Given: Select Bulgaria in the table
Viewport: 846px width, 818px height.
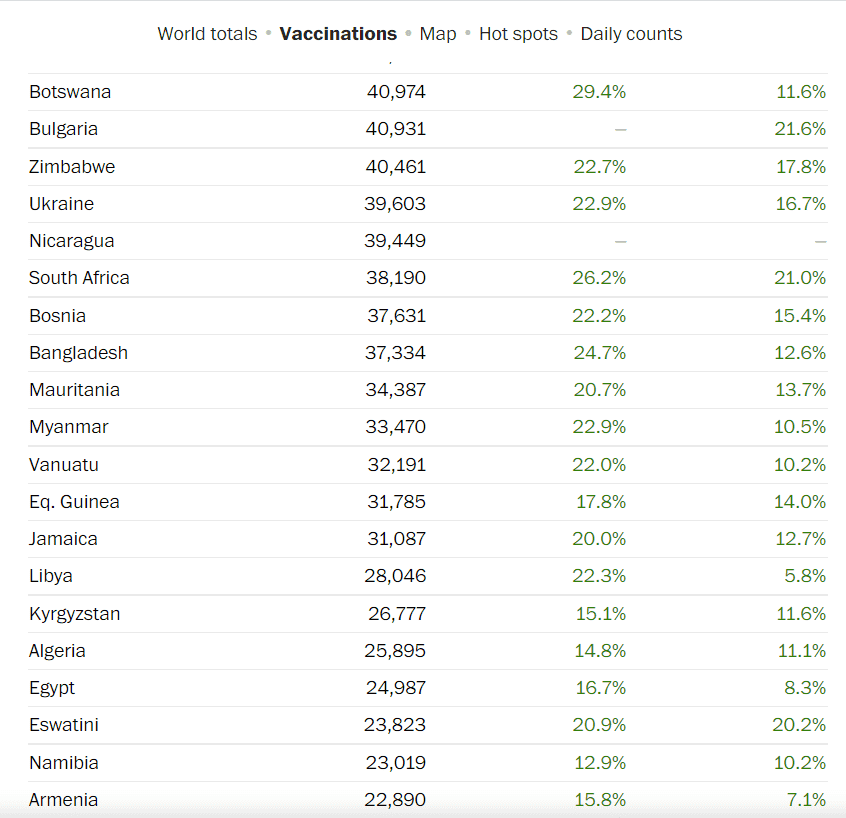Looking at the screenshot, I should 63,129.
